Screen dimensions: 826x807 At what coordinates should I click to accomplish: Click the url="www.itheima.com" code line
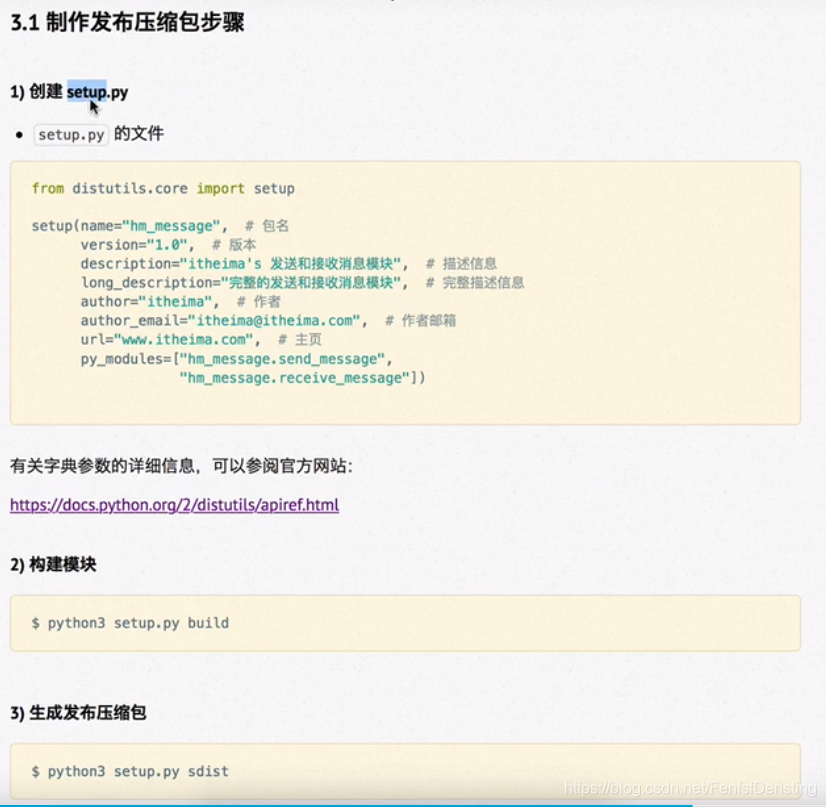[x=201, y=340]
